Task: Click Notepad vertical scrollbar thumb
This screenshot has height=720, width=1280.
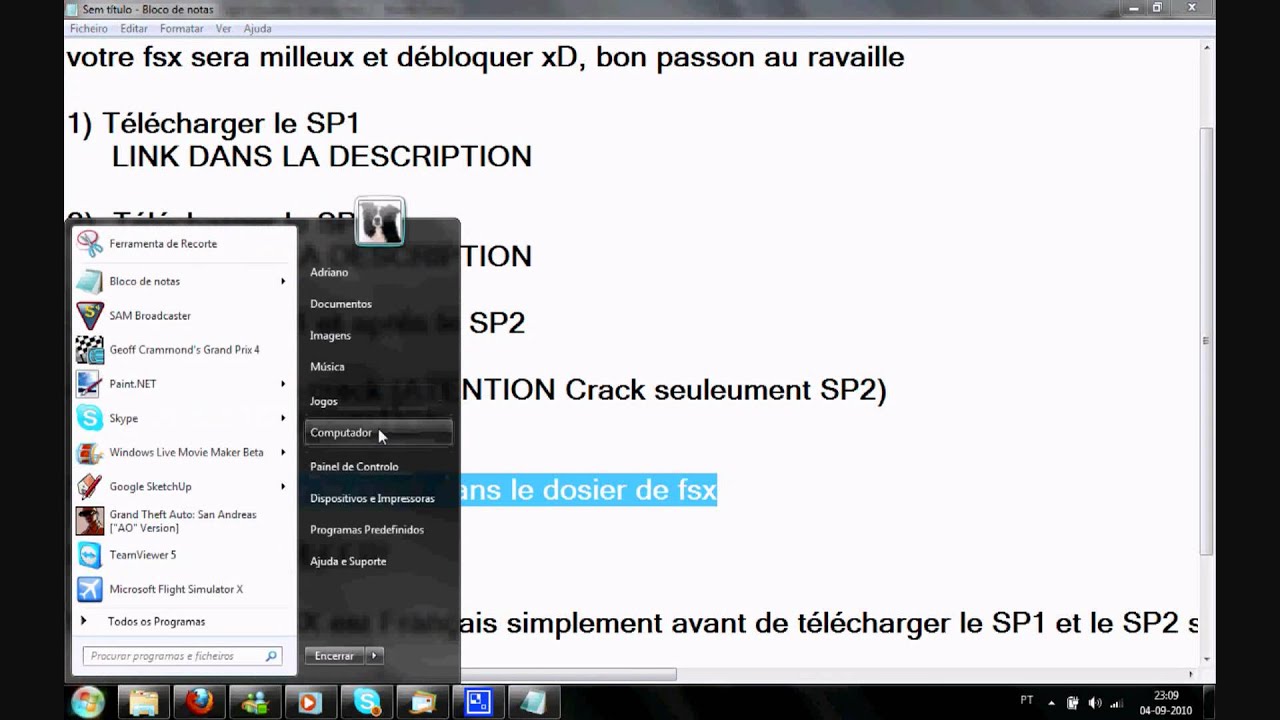Action: click(1207, 341)
